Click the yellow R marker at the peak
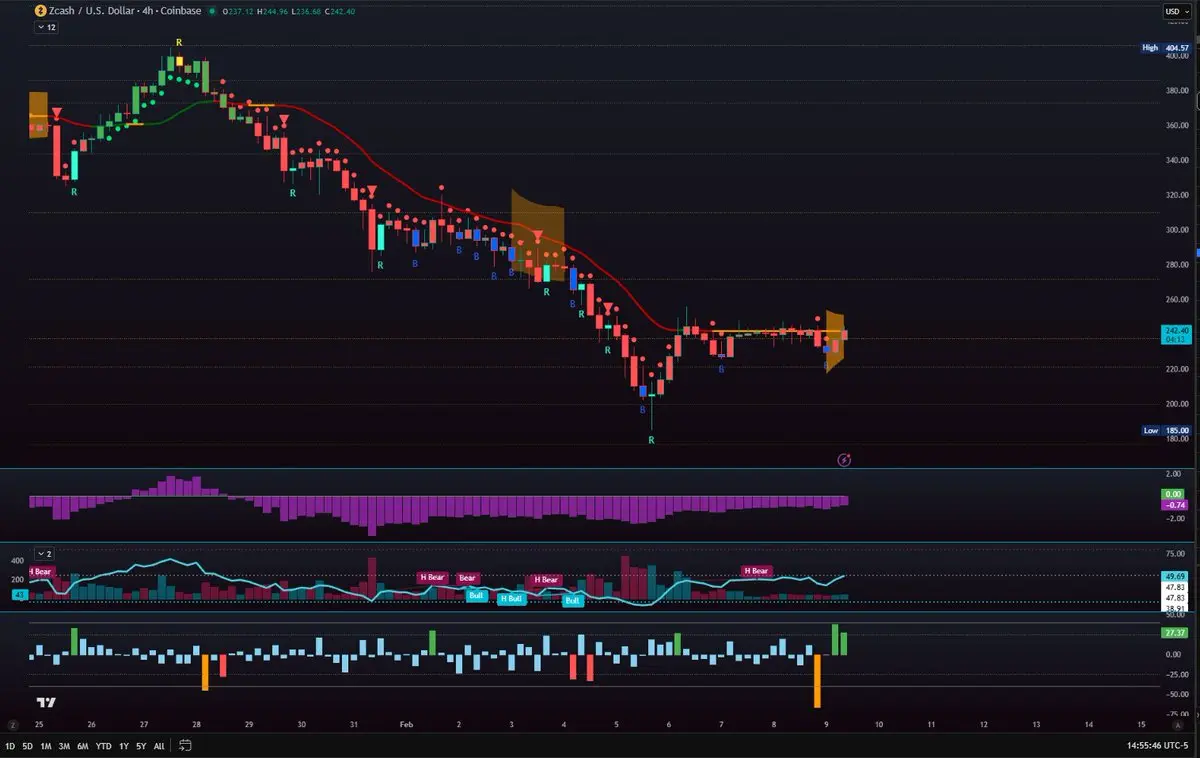This screenshot has height=758, width=1200. pyautogui.click(x=179, y=42)
